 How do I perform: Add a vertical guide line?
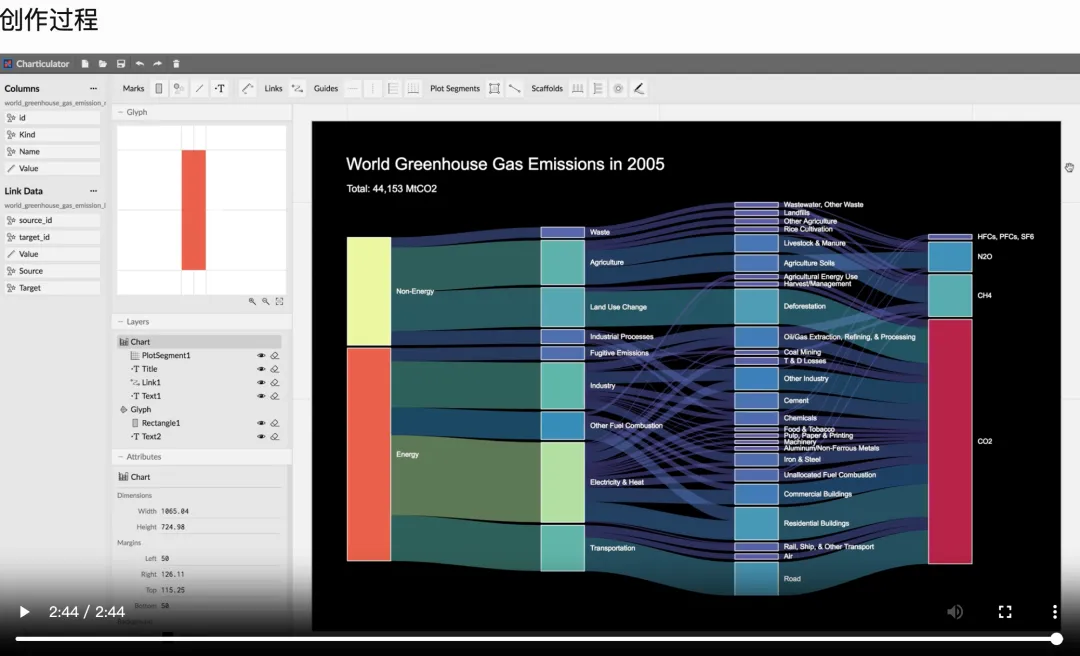pos(373,88)
